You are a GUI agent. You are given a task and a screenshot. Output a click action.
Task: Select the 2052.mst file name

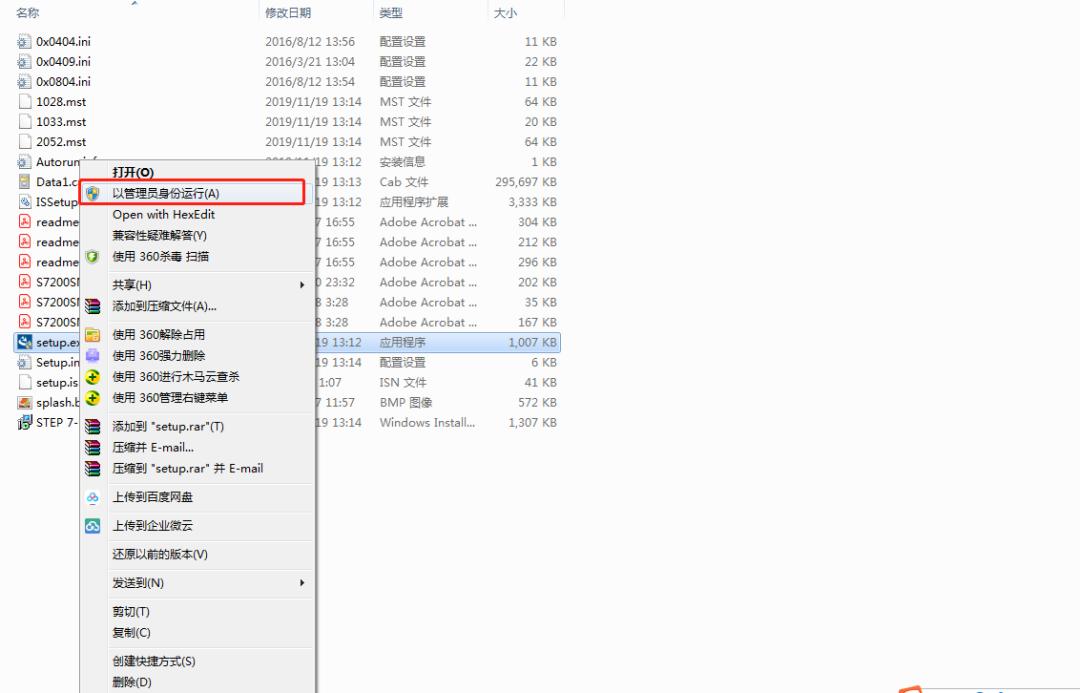[61, 141]
